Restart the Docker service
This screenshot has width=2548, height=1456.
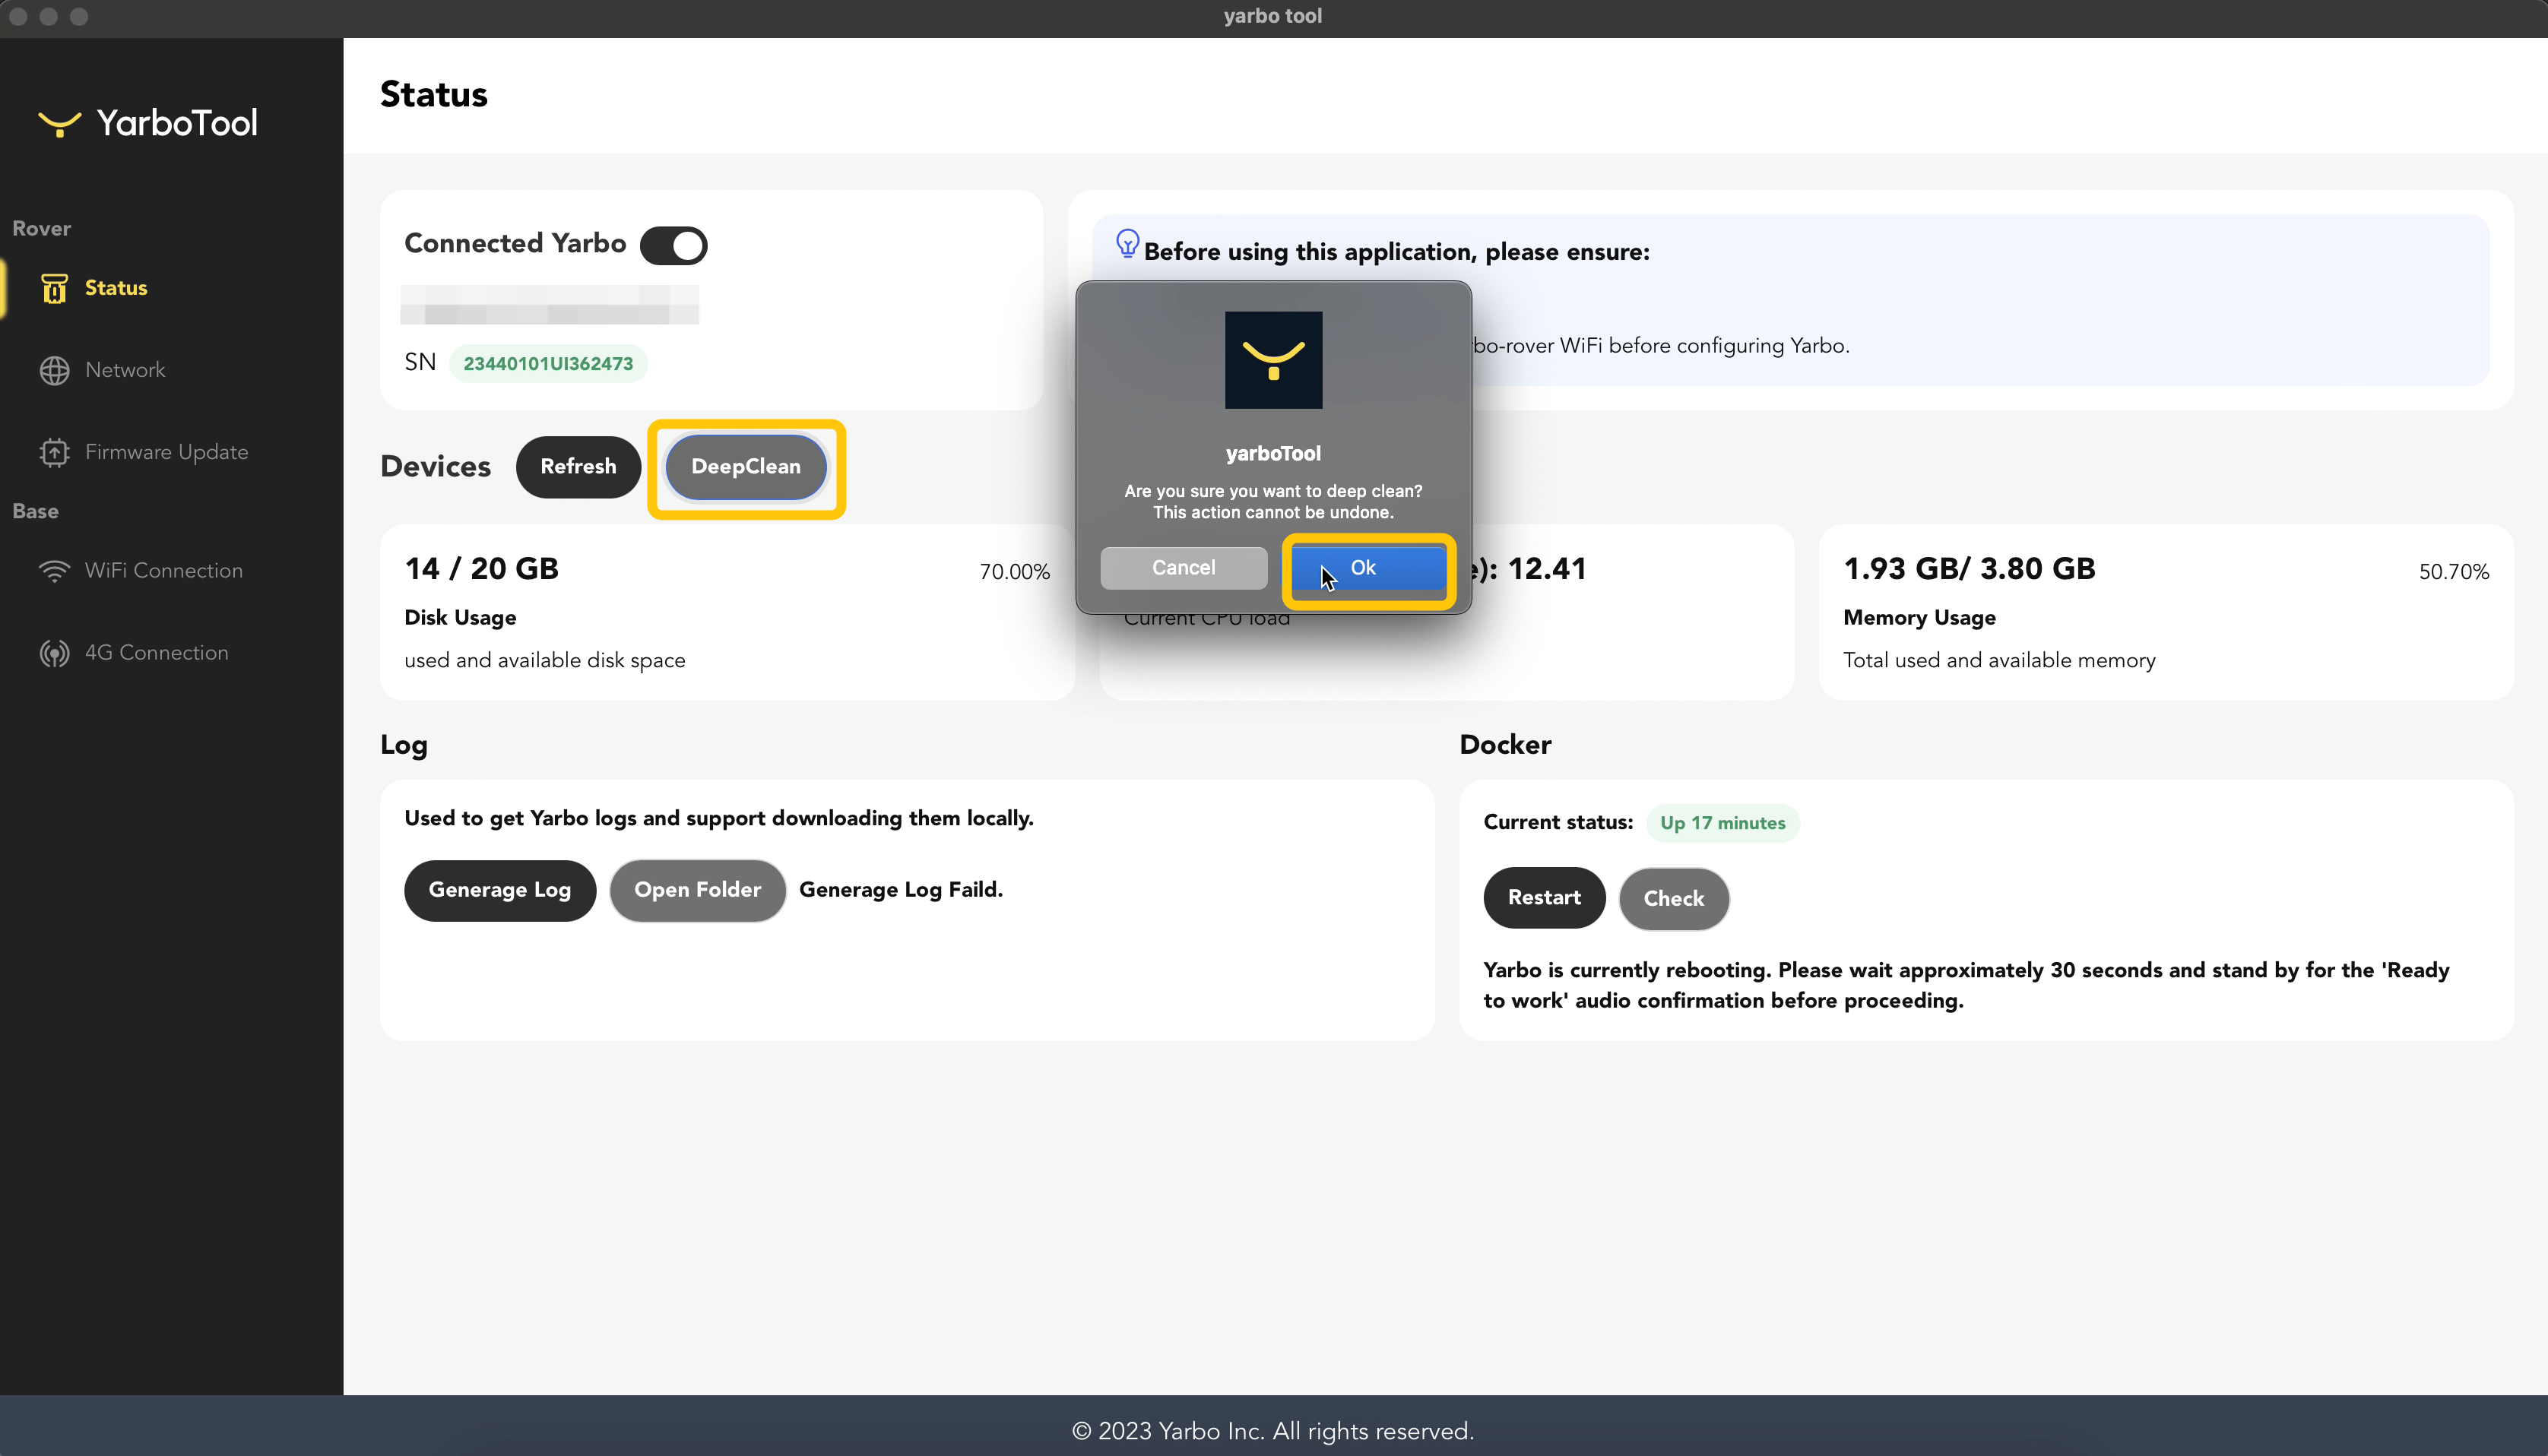click(1543, 898)
